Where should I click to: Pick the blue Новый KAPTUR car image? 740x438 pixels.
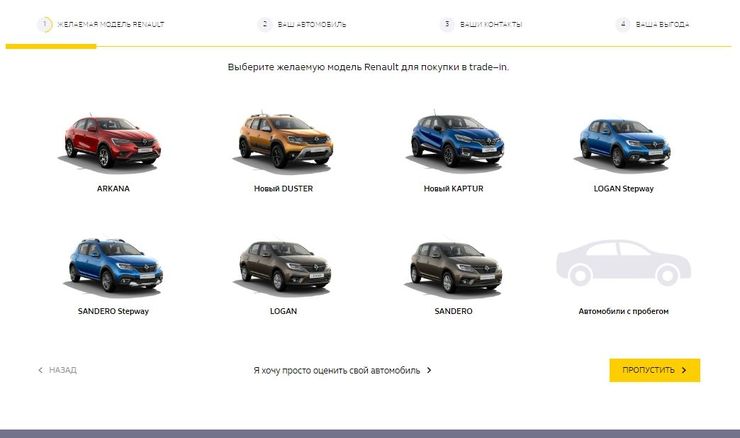[x=454, y=141]
